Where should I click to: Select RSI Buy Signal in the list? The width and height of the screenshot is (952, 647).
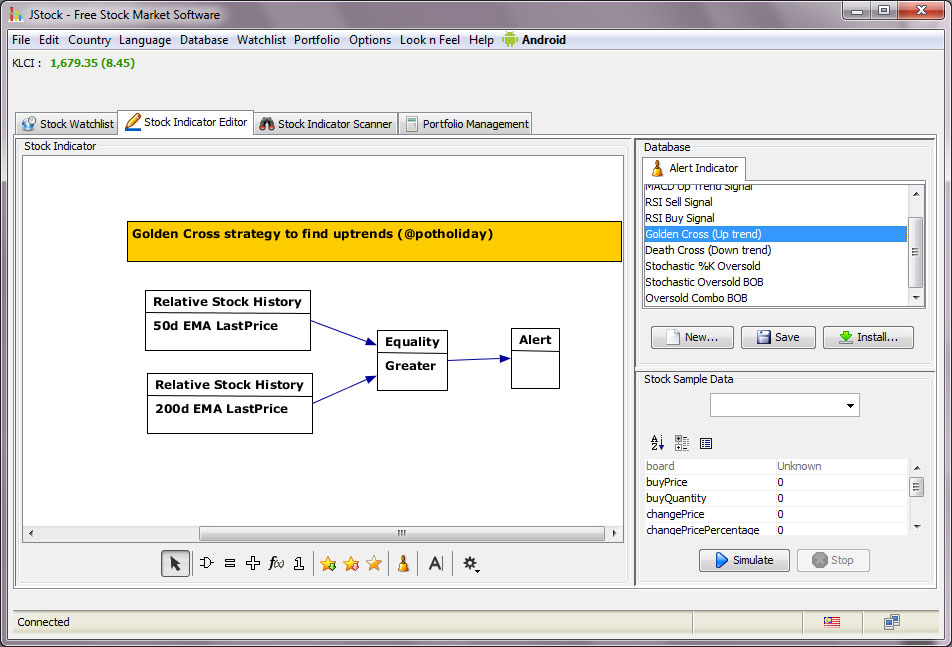coord(775,218)
